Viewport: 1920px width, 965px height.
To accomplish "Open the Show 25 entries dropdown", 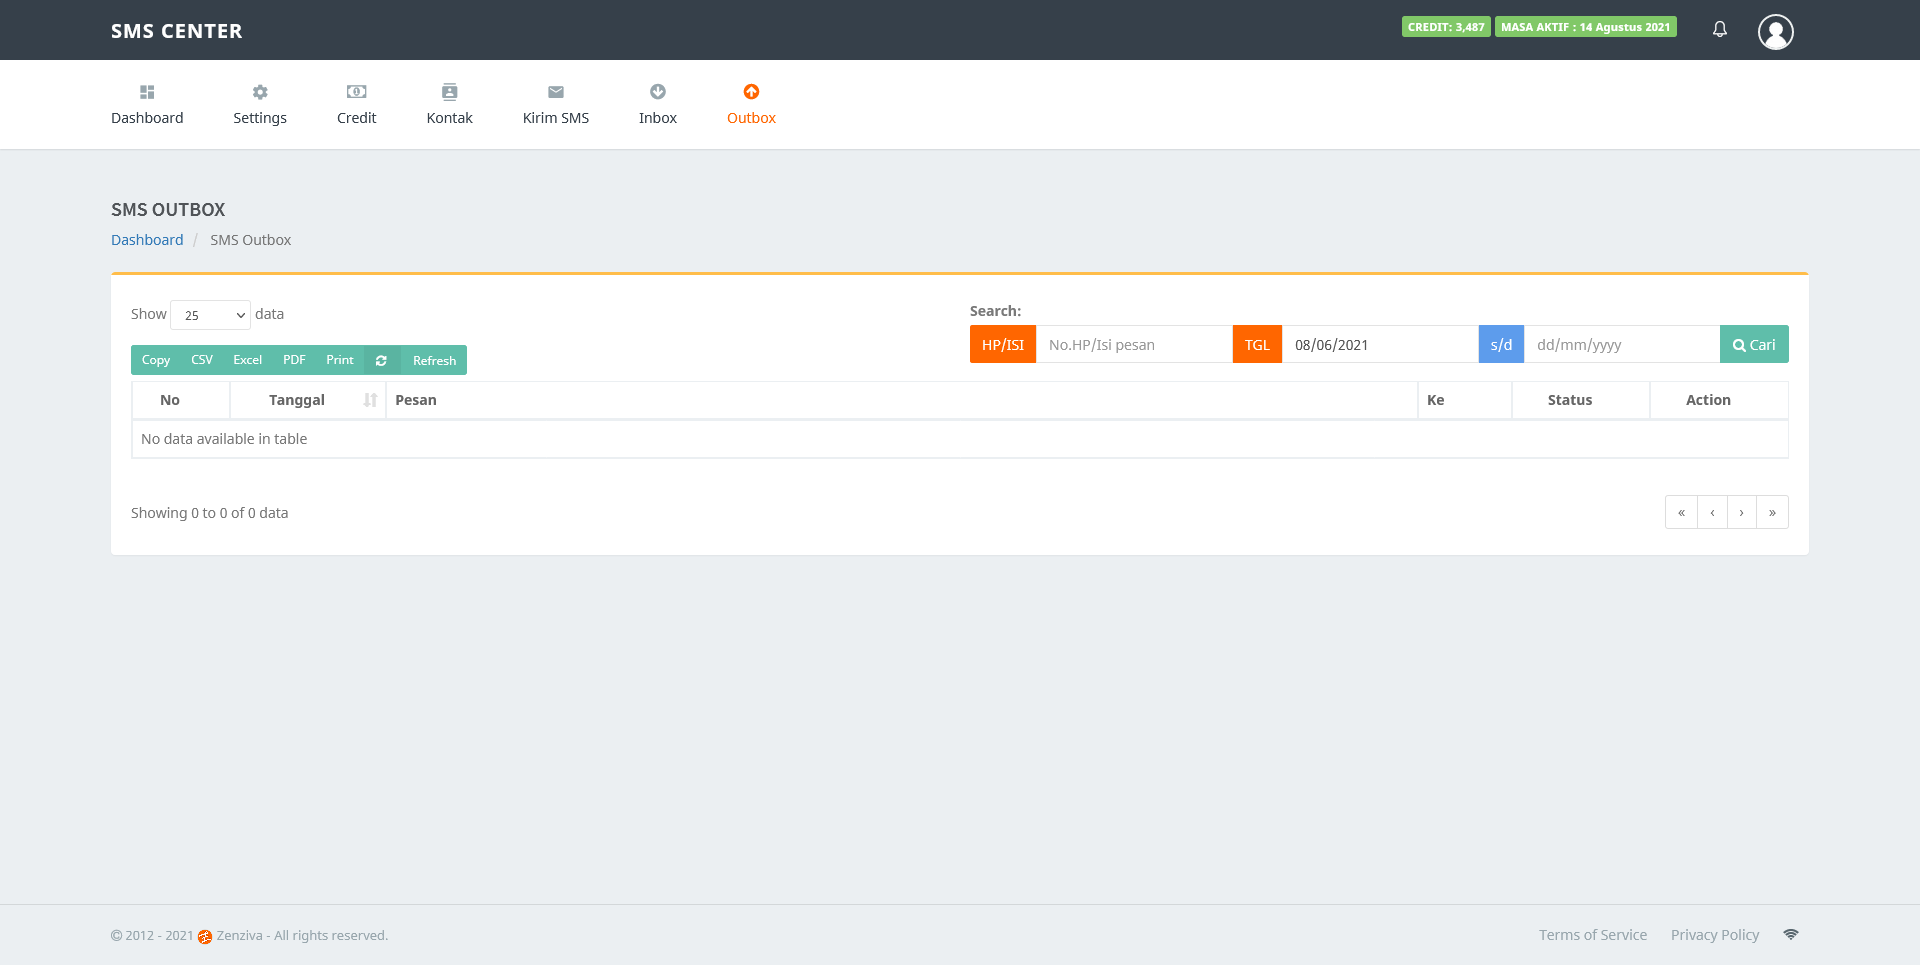I will click(x=210, y=315).
